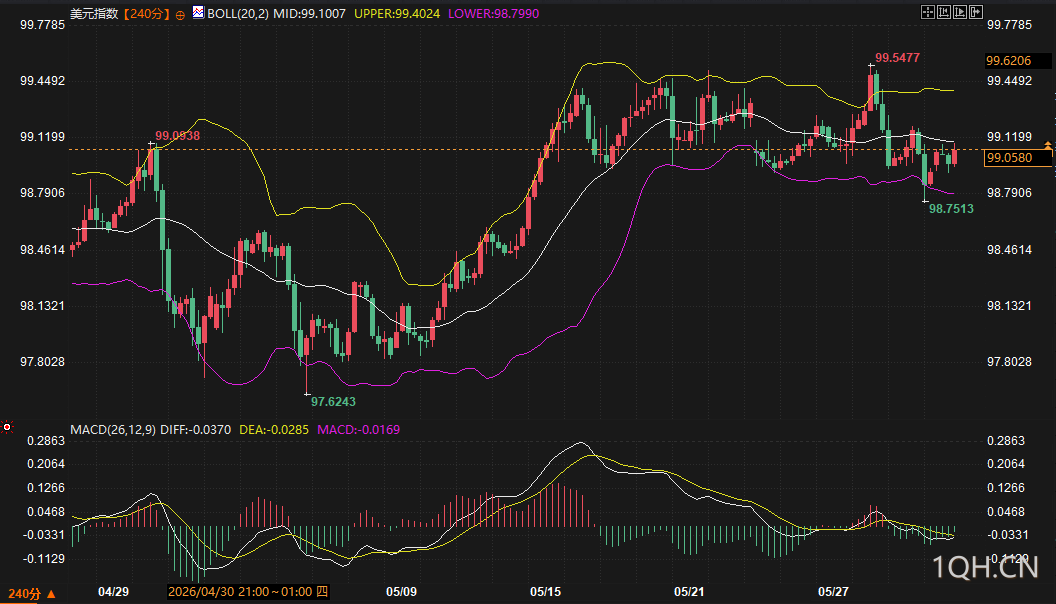This screenshot has width=1056, height=604.
Task: Click the orange crosshair circle after 240分
Action: tap(180, 15)
